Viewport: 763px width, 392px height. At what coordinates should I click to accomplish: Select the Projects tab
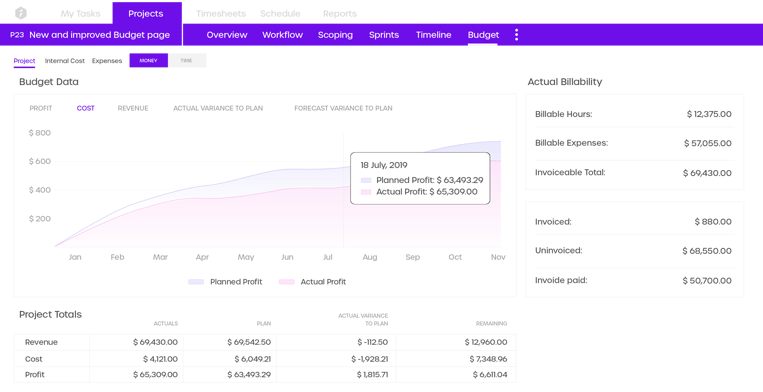(x=146, y=14)
